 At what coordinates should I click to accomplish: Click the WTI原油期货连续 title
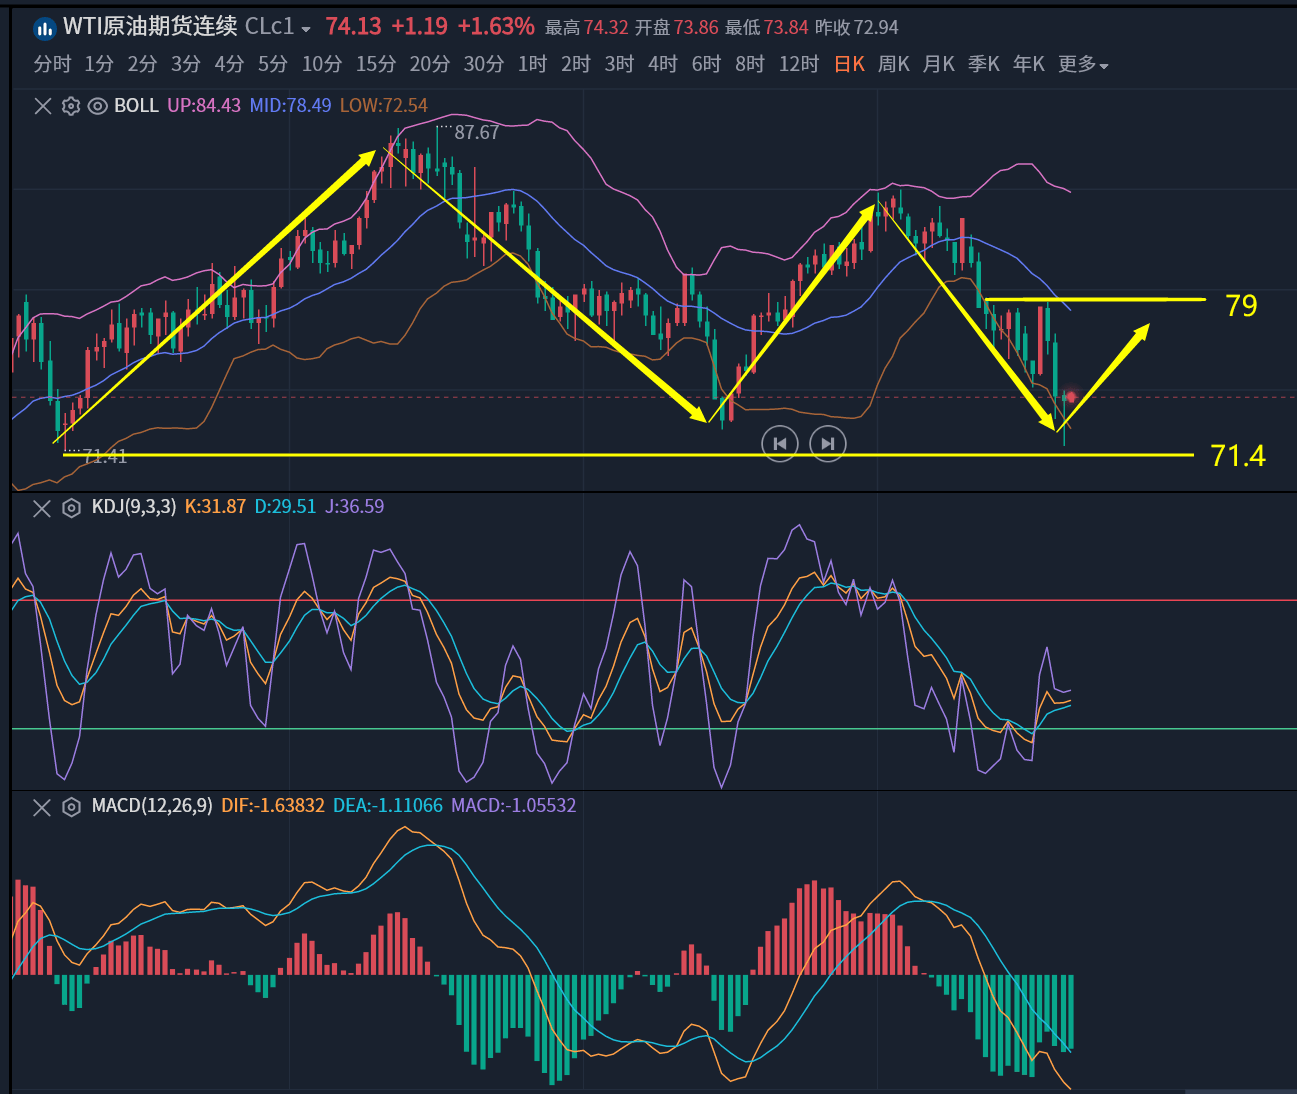point(150,27)
